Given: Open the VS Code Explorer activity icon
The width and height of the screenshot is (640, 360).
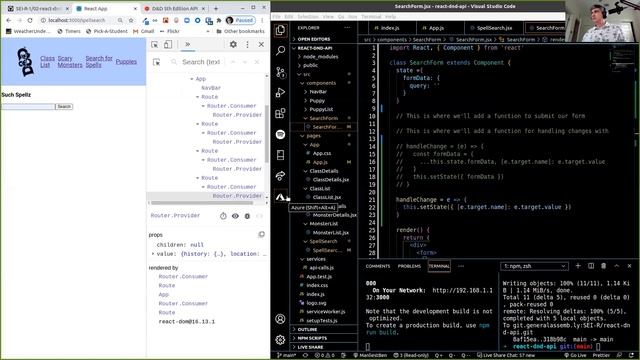Looking at the screenshot, I should (280, 30).
